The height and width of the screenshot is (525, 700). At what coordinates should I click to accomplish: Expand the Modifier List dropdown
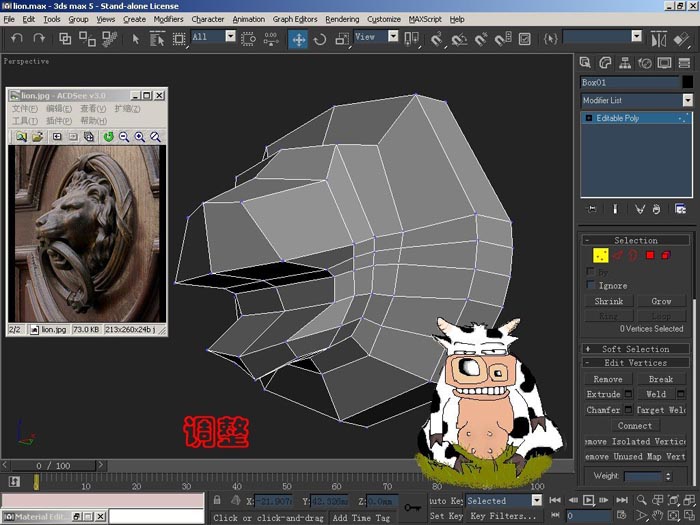point(688,100)
